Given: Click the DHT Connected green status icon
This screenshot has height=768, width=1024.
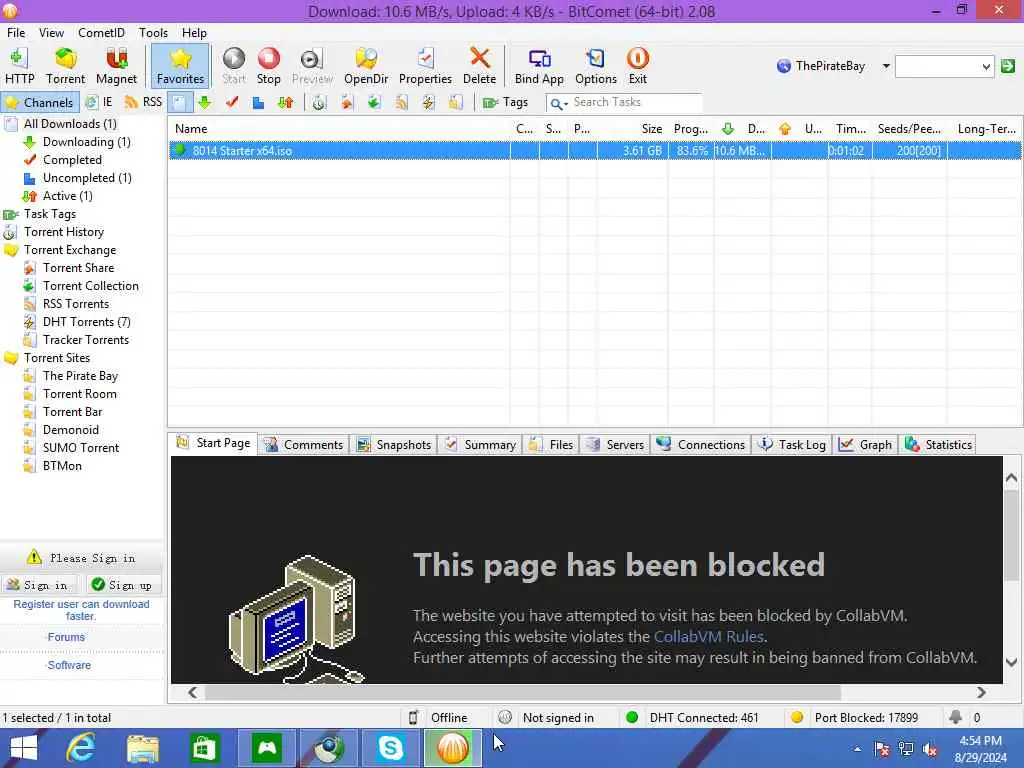Looking at the screenshot, I should click(x=632, y=718).
